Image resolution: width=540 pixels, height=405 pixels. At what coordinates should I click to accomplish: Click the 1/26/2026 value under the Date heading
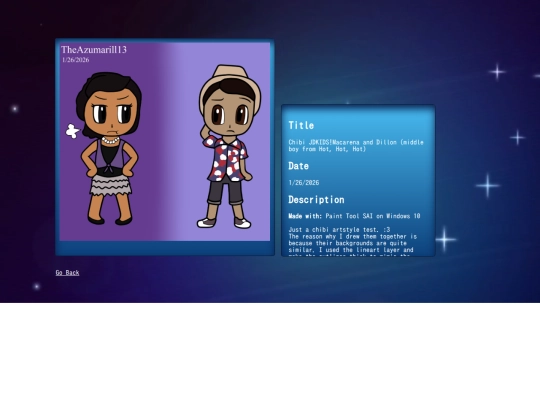coord(304,183)
